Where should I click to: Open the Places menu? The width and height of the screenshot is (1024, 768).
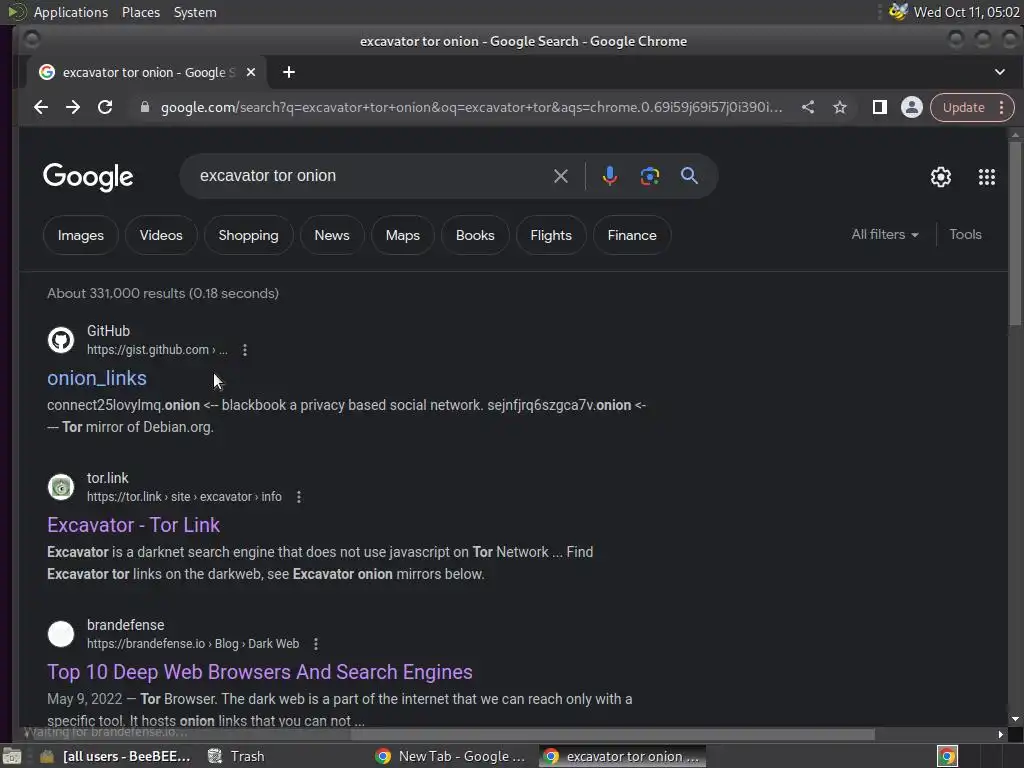(140, 12)
